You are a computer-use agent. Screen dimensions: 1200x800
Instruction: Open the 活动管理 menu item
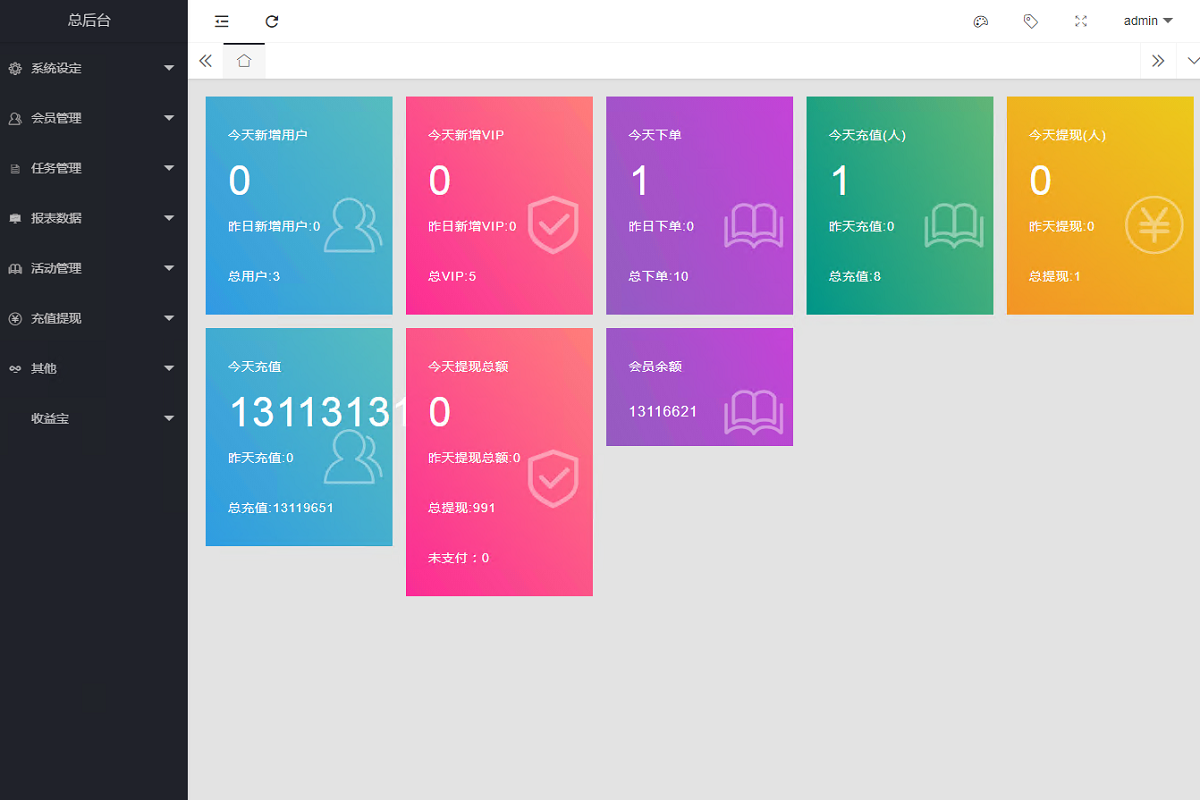(93, 268)
